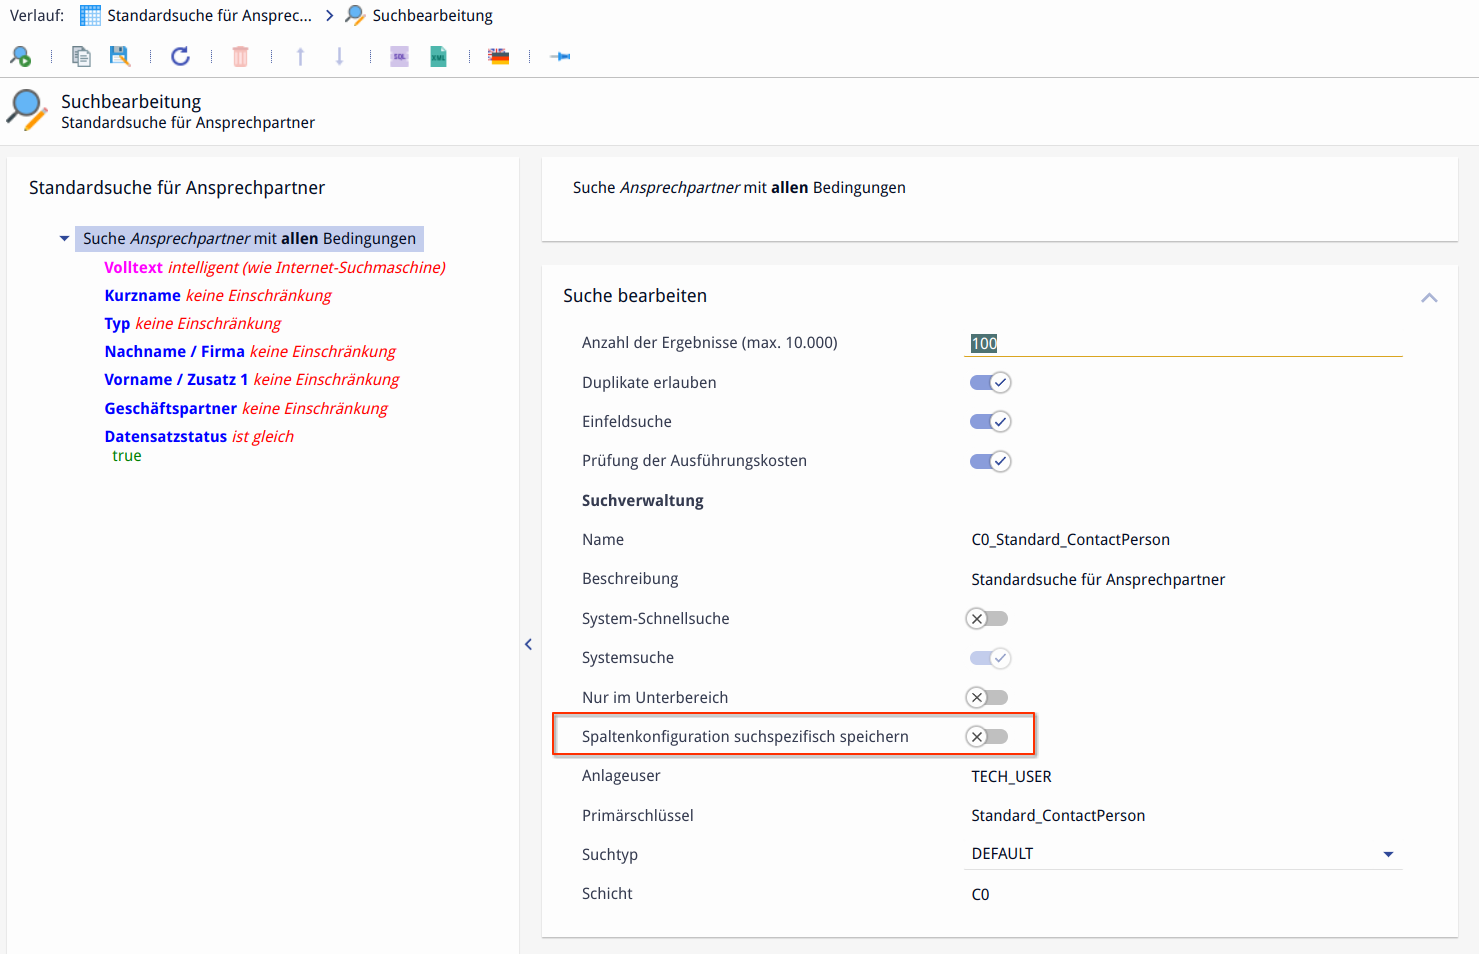Viewport: 1479px width, 954px height.
Task: Open the Suchtyp DEFAULT dropdown
Action: click(1387, 854)
